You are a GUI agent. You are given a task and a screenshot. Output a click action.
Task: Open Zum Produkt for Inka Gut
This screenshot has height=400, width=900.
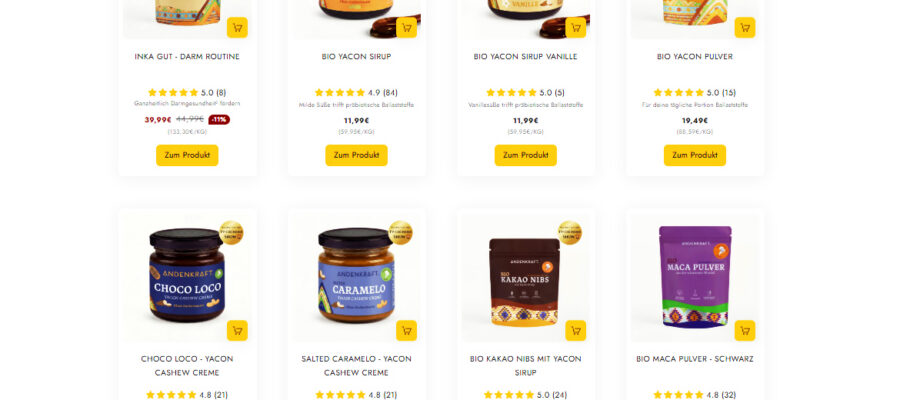pyautogui.click(x=187, y=155)
